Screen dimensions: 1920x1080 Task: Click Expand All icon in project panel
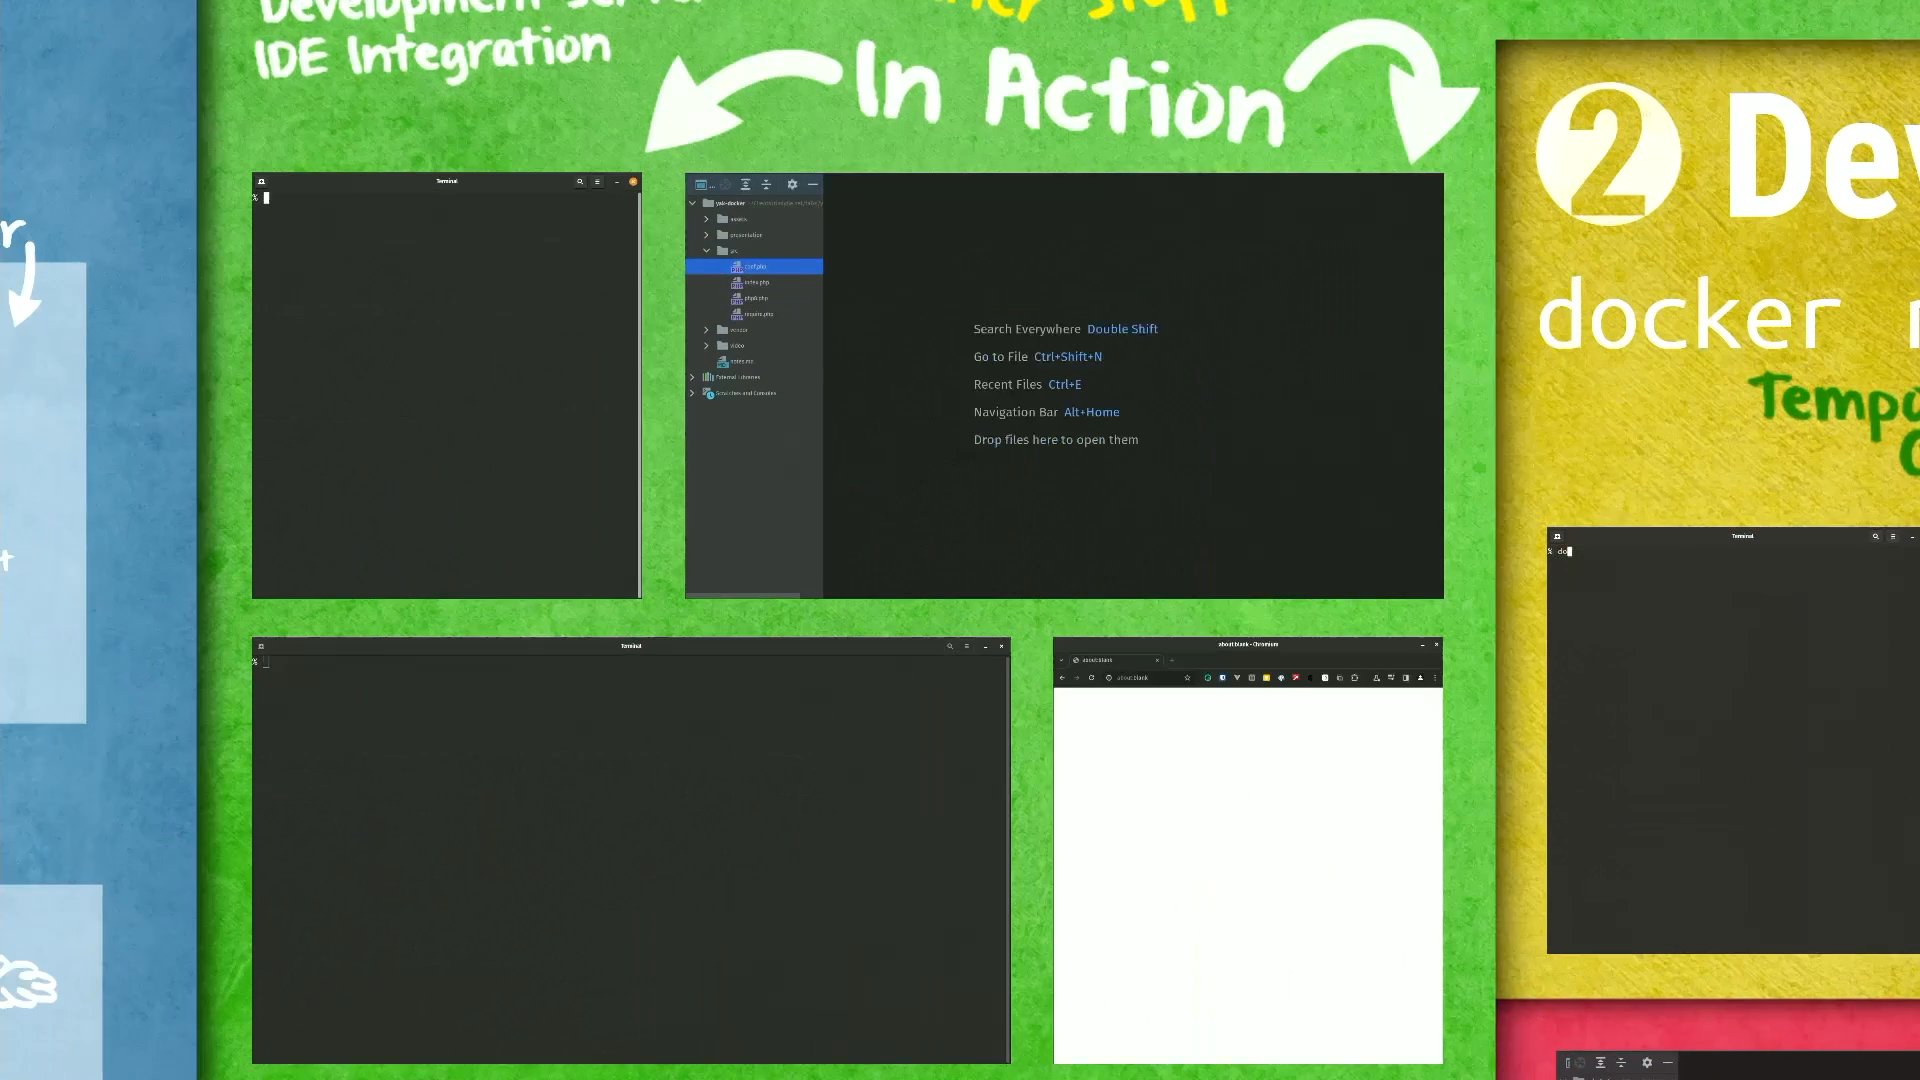[x=745, y=185]
